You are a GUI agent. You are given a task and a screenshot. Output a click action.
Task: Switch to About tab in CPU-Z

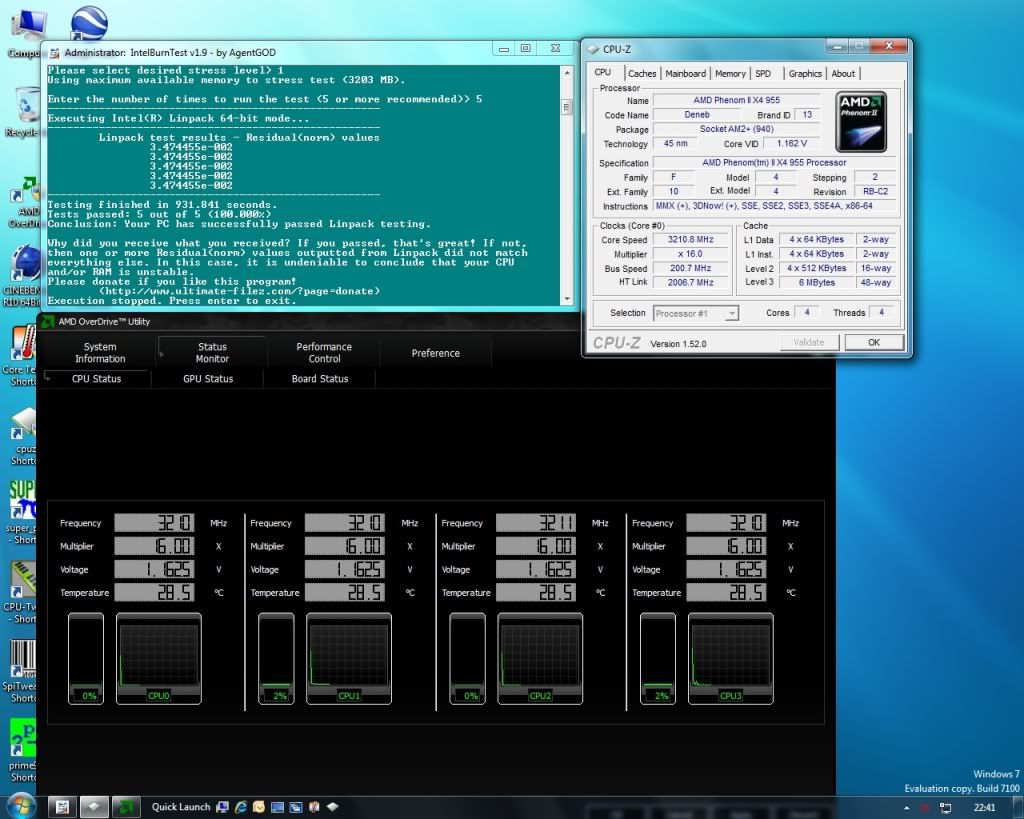pos(842,74)
